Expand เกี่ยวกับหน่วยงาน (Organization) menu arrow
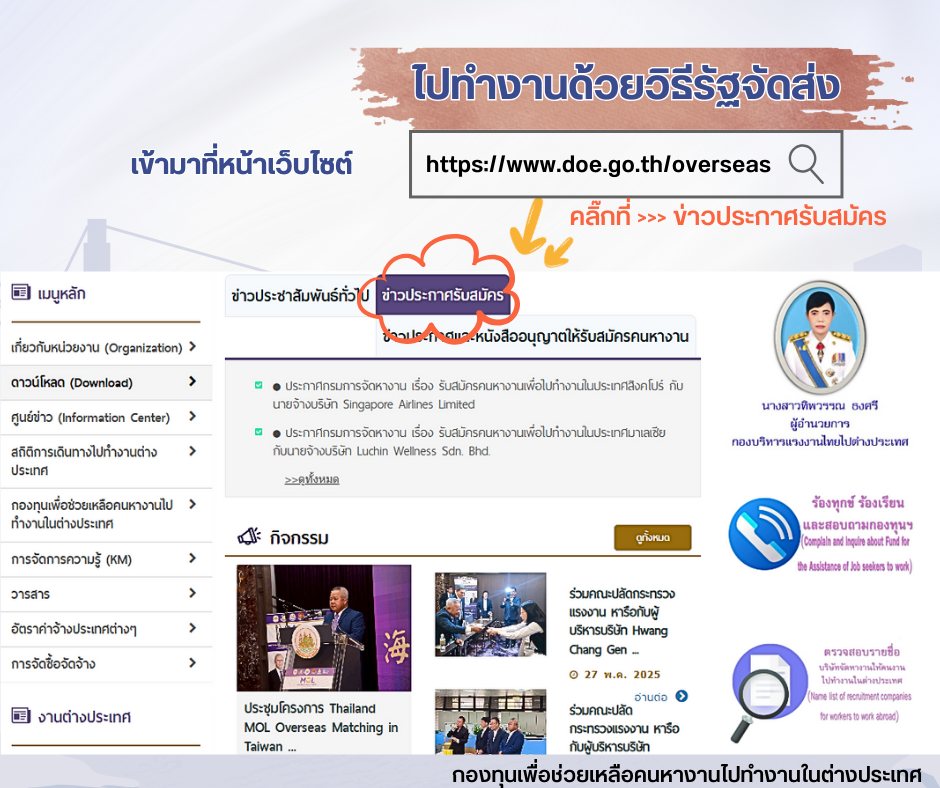Screen dimensions: 940x788 pos(192,347)
